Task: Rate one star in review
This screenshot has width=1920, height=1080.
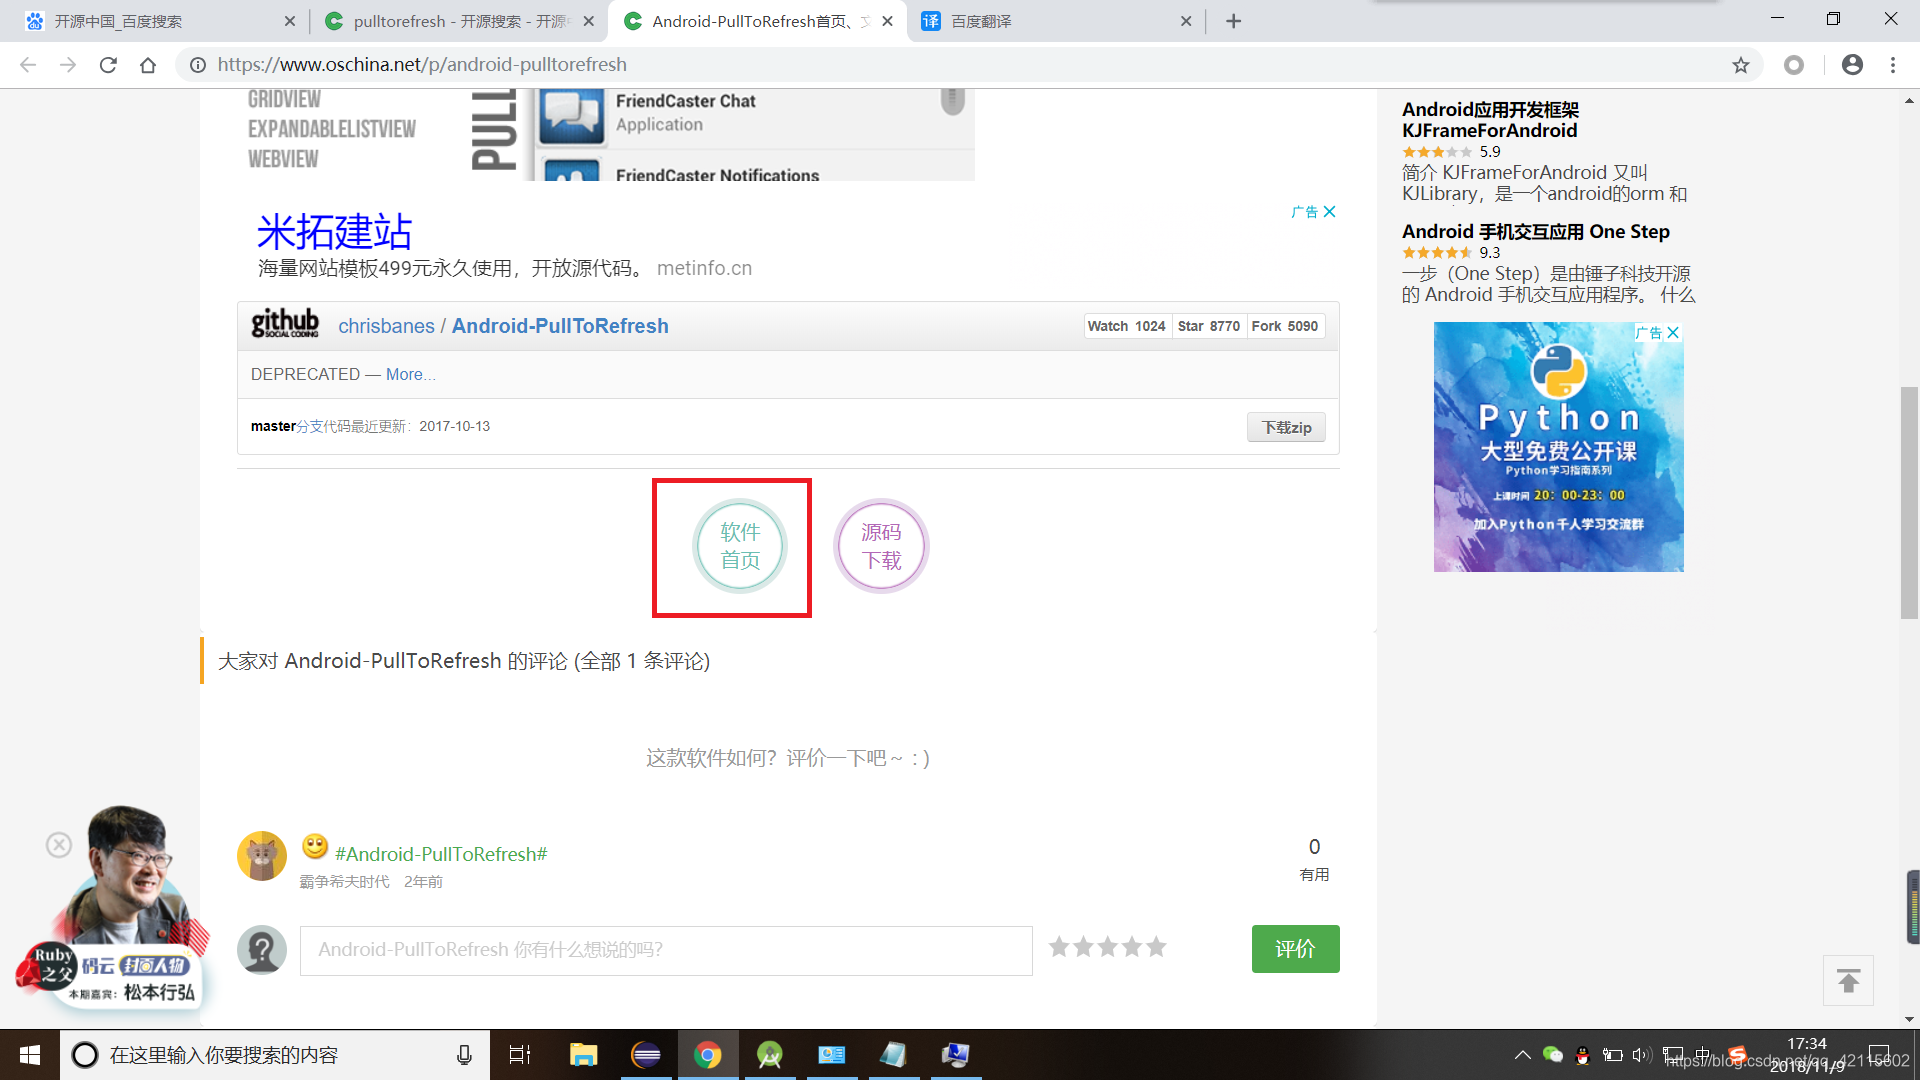Action: (x=1059, y=947)
